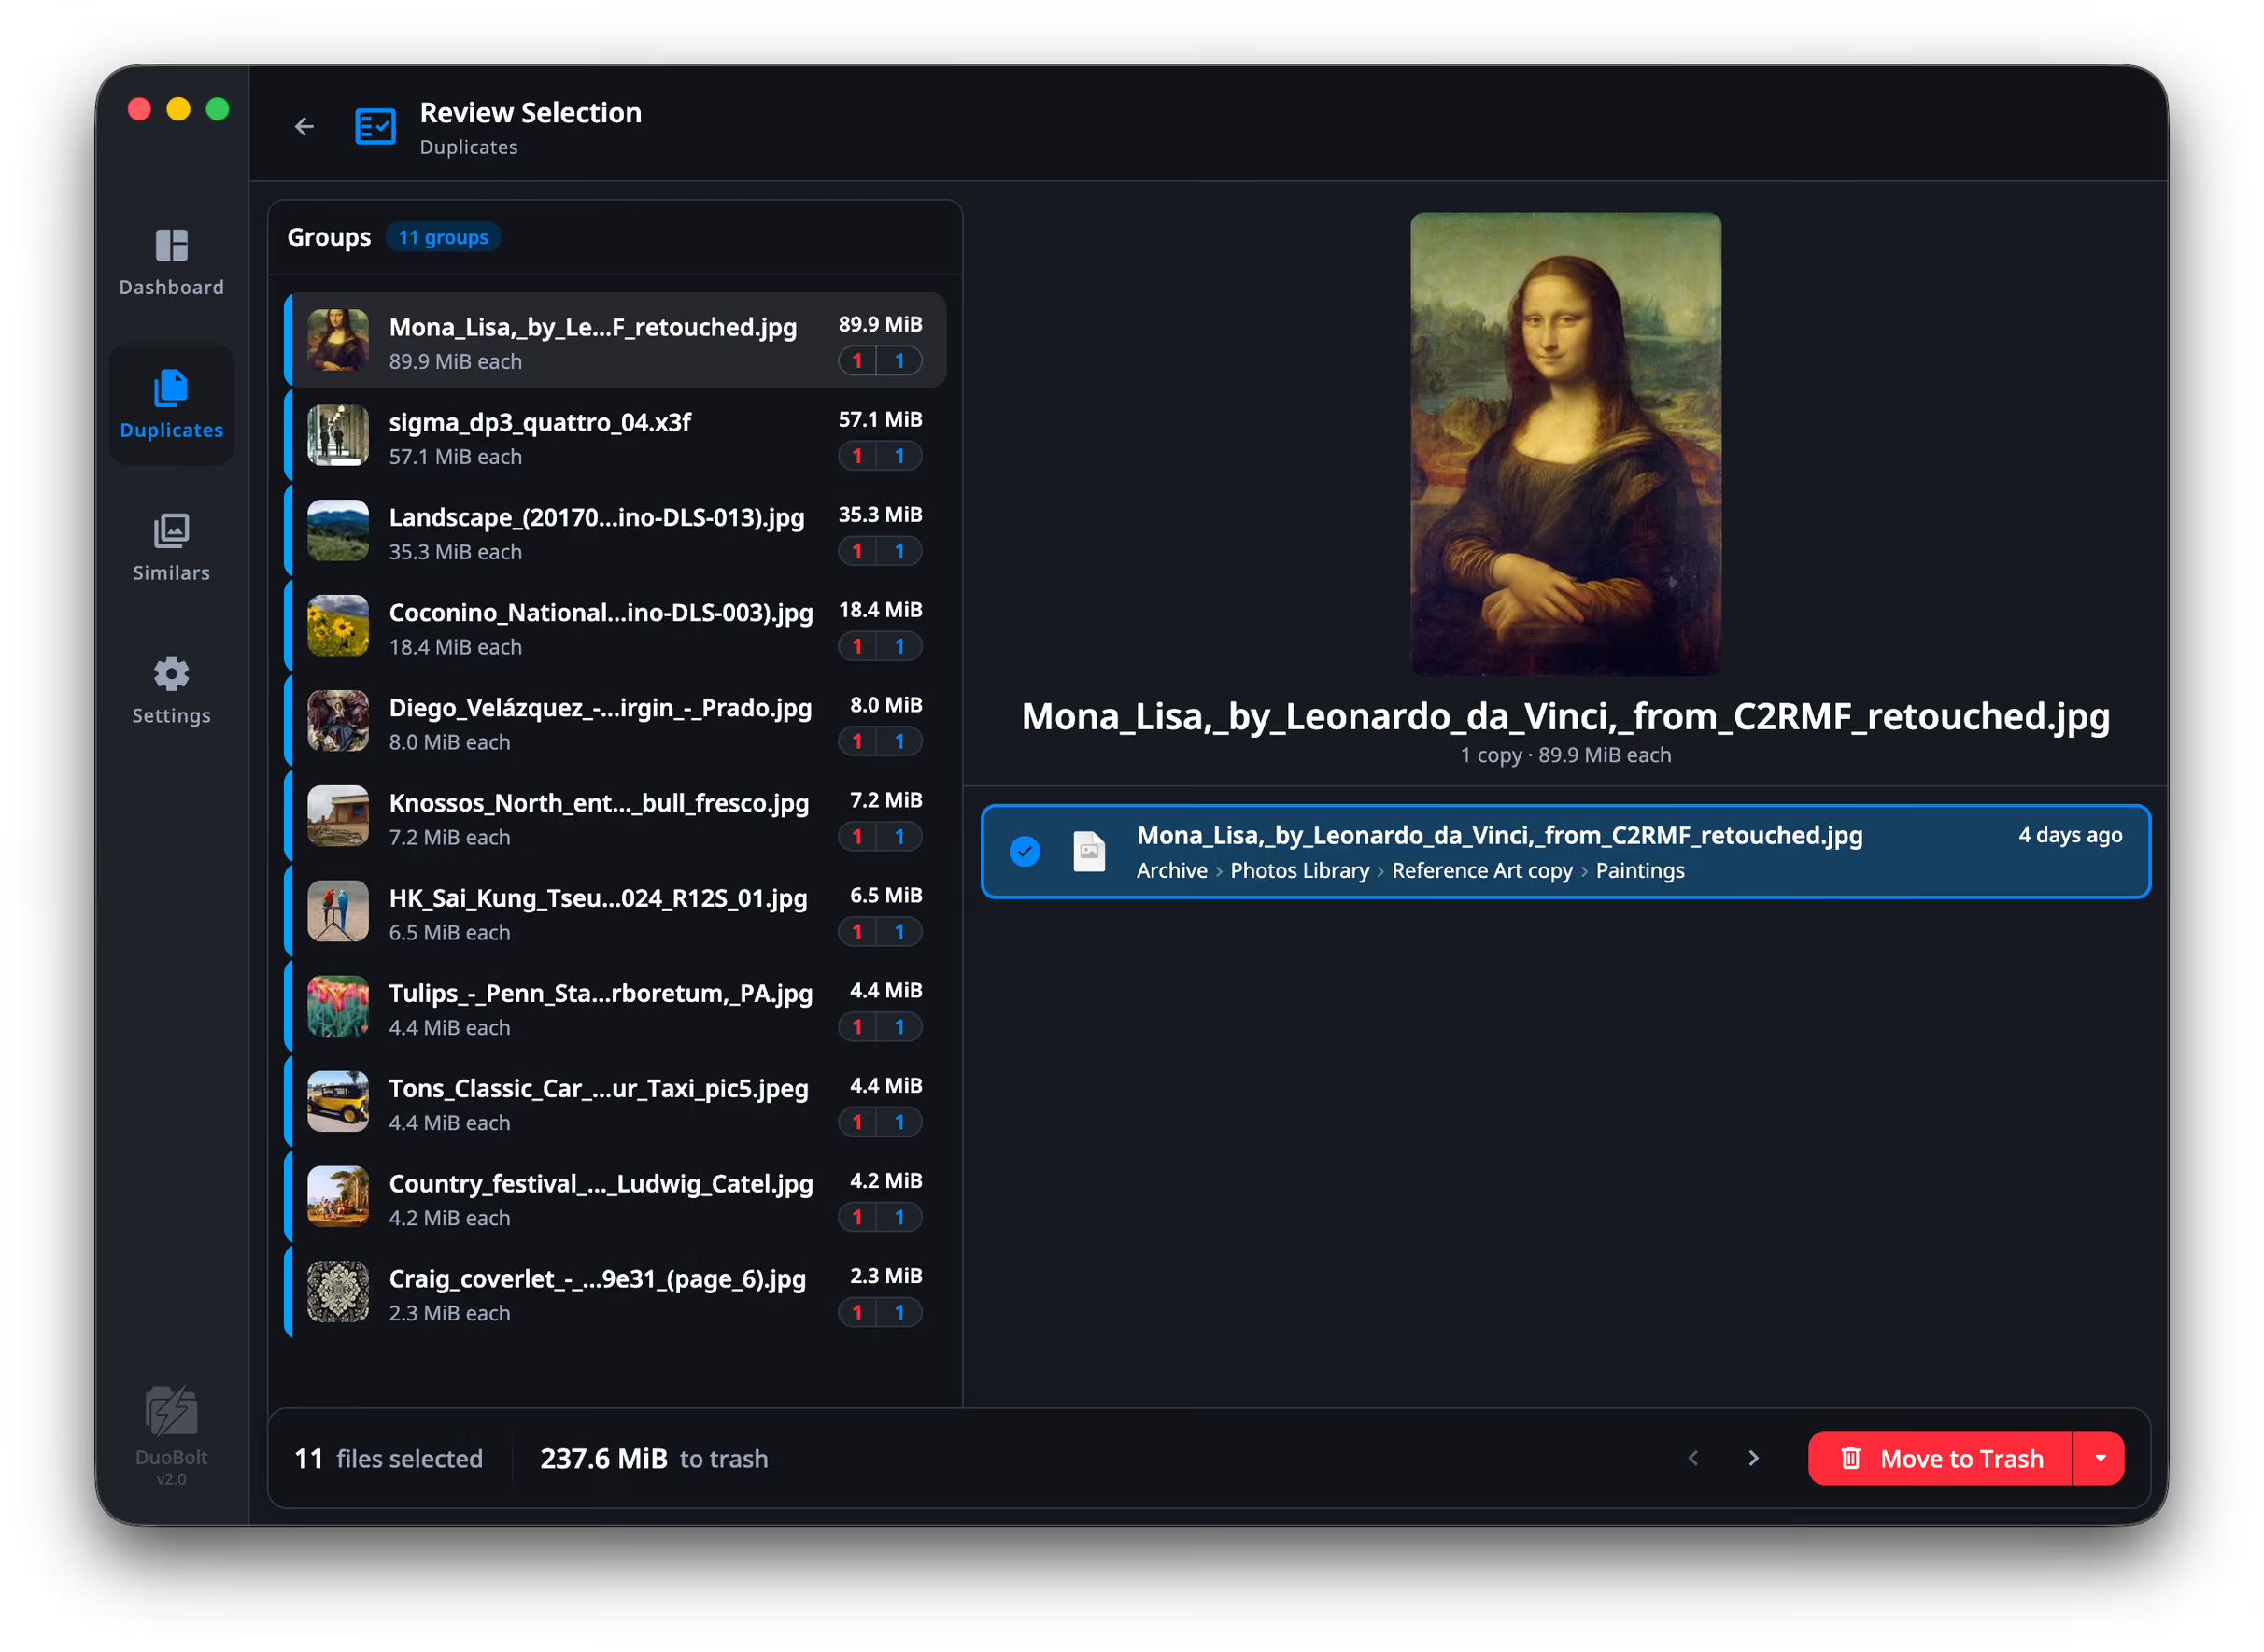Screen dimensions: 2264x1652
Task: Select Coconino_National...ino-DLS-003).jpg file name
Action: pos(601,613)
